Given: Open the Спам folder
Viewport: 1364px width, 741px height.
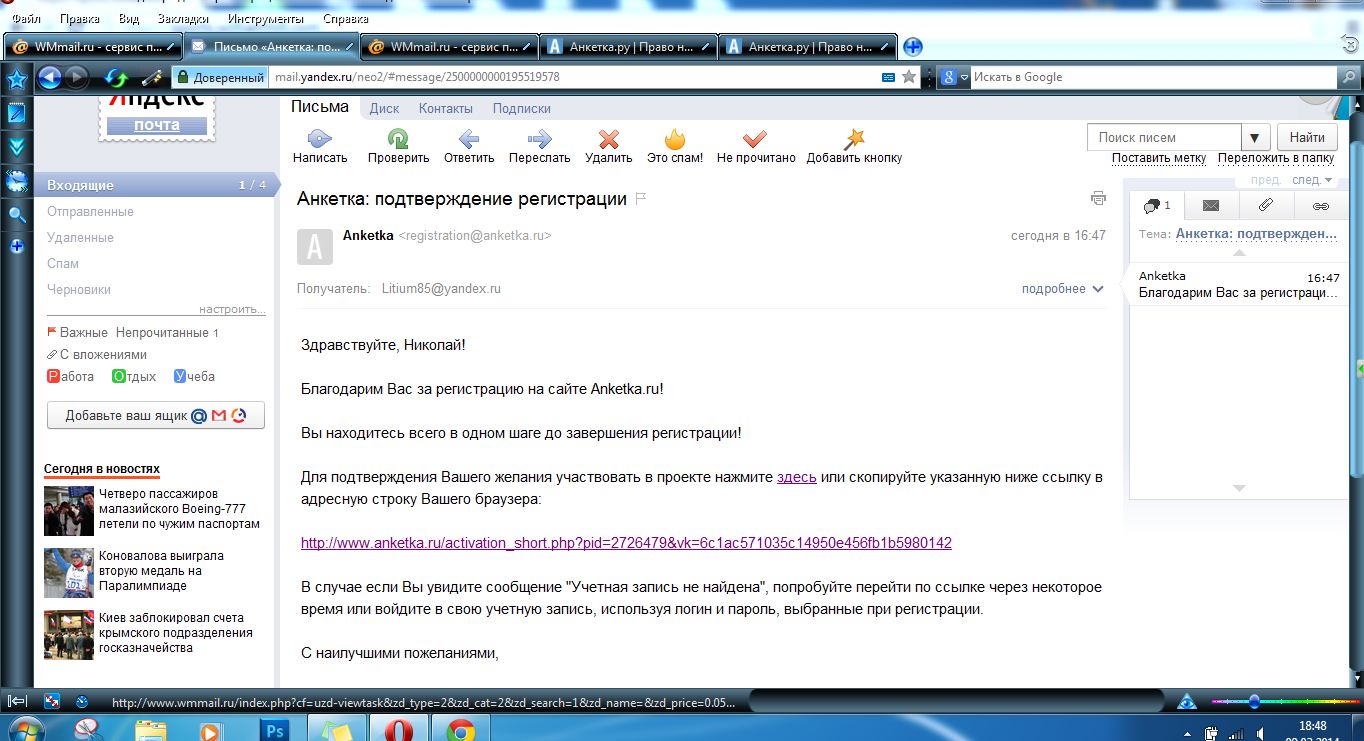Looking at the screenshot, I should coord(63,264).
